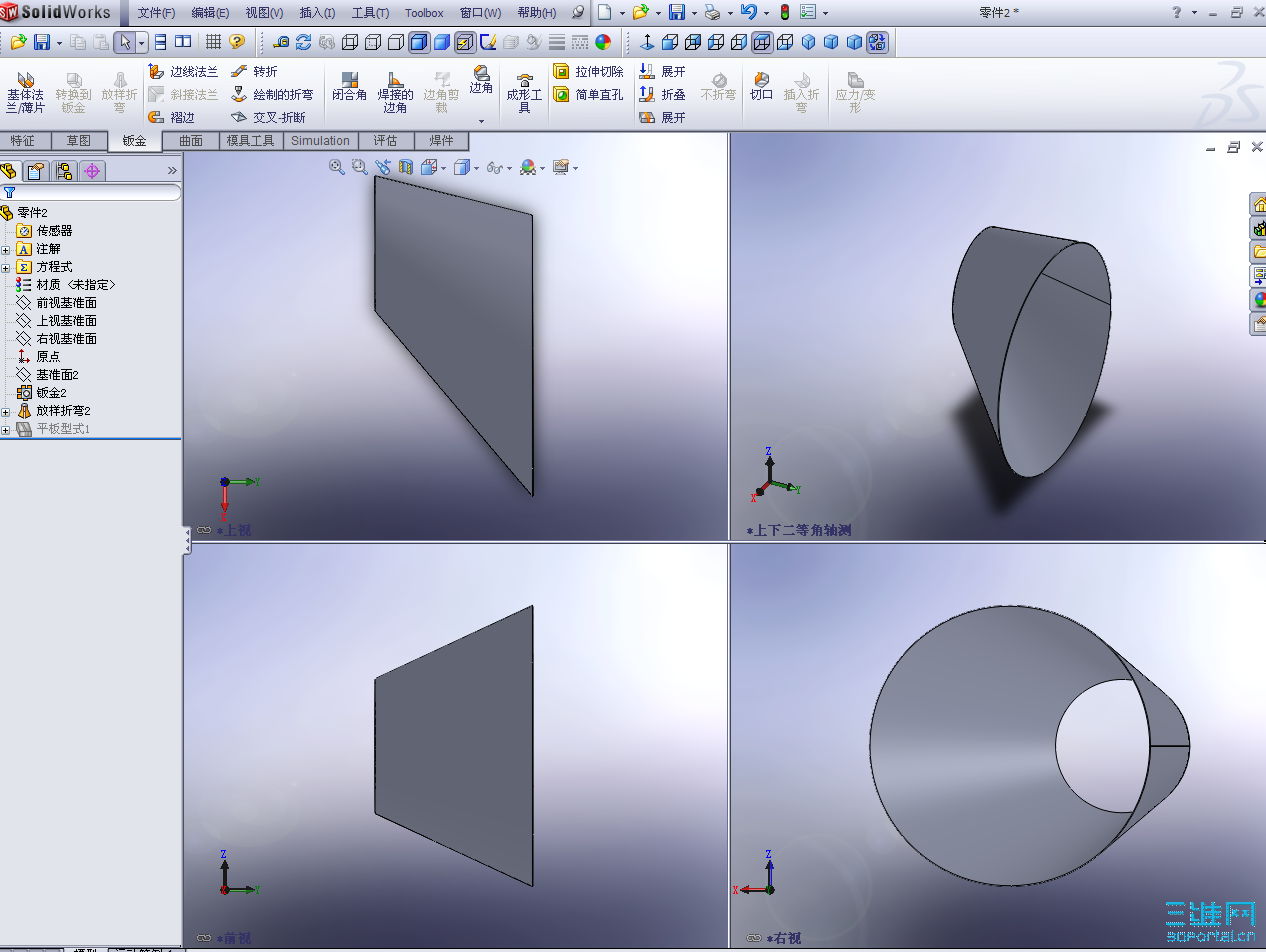Click the 切口 rip tool
The image size is (1266, 952).
[x=762, y=87]
